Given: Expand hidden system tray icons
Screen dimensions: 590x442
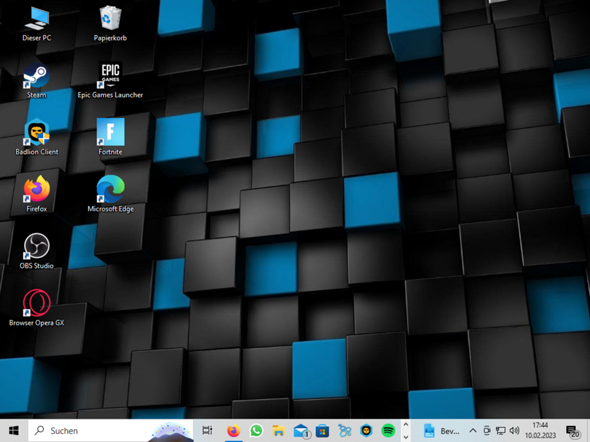Looking at the screenshot, I should point(473,431).
